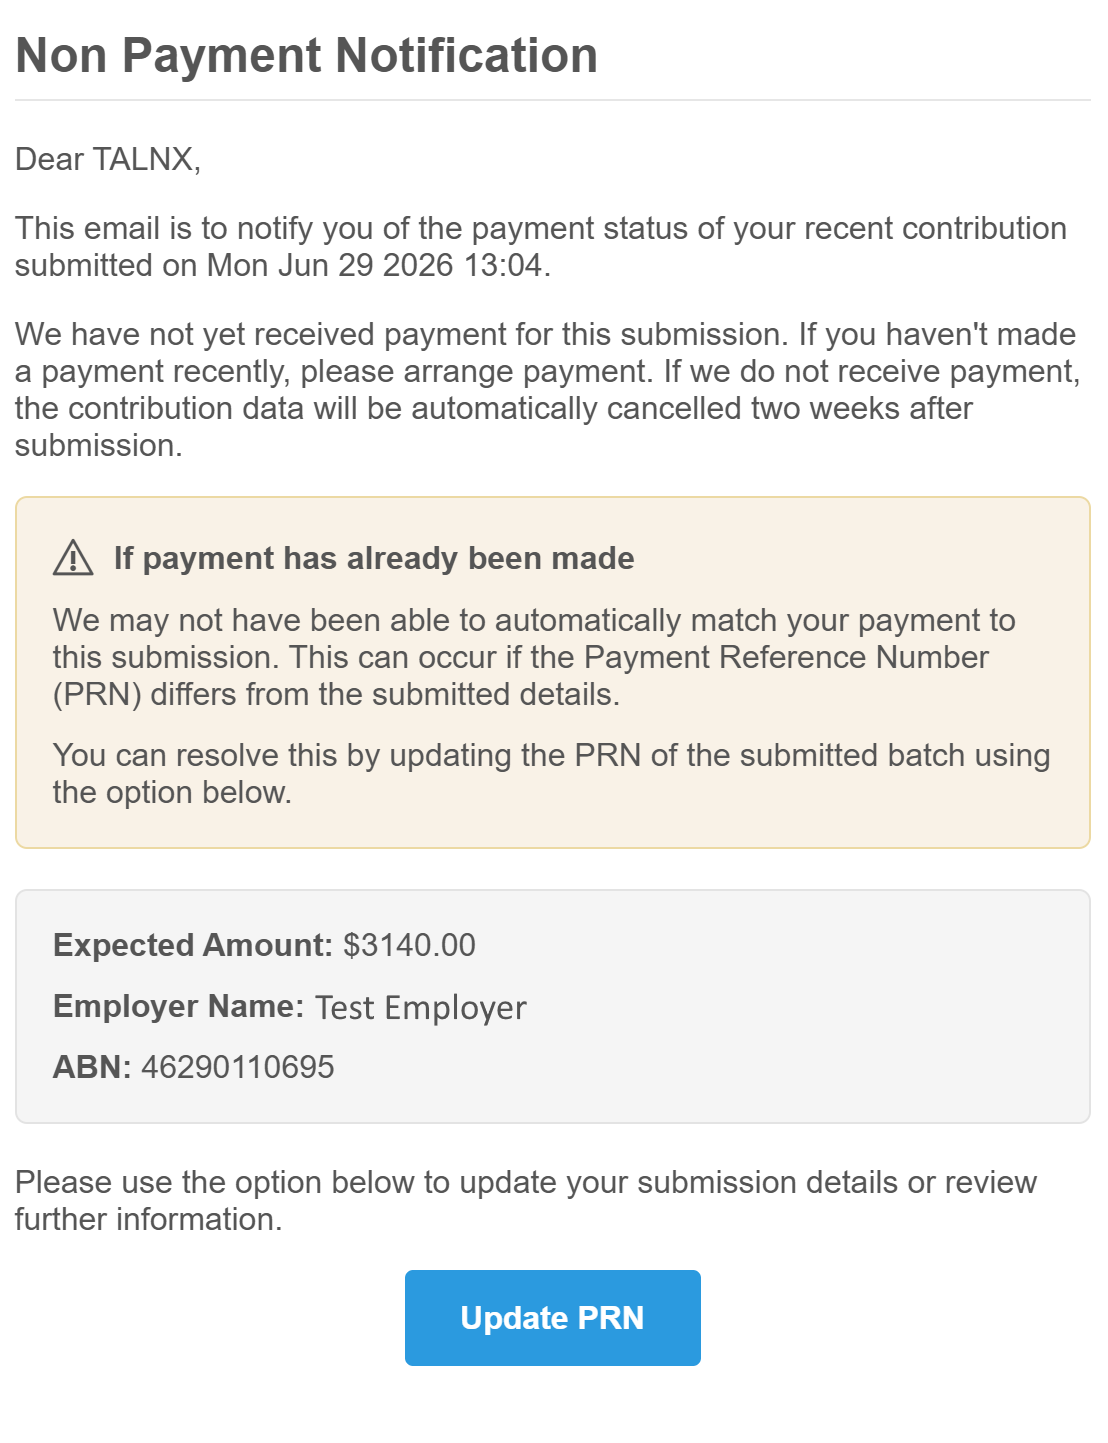Click the Dear TALNX greeting
The height and width of the screenshot is (1443, 1108).
(x=108, y=159)
